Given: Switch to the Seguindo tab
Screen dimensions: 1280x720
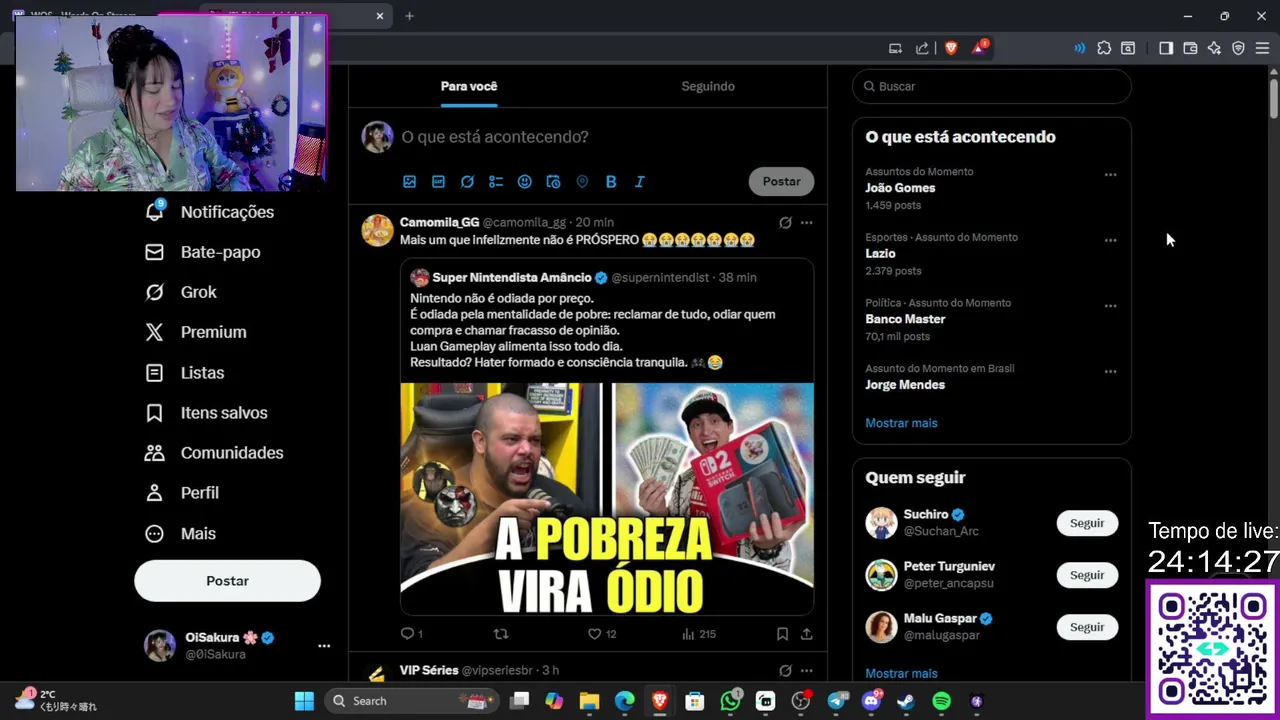Looking at the screenshot, I should click(708, 86).
